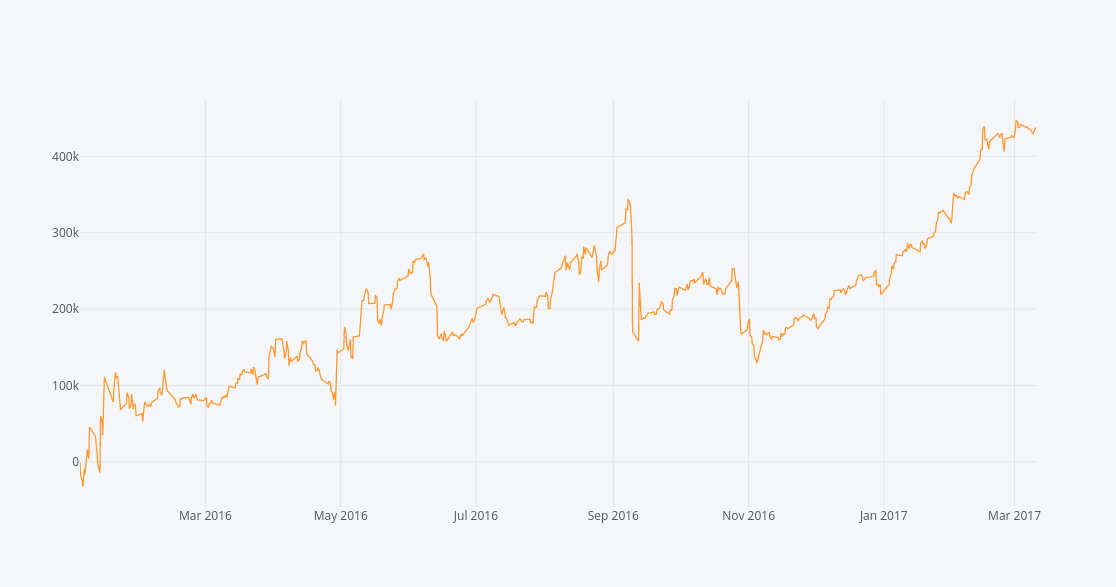Click the Mar 2017 x-axis label

pyautogui.click(x=1014, y=516)
